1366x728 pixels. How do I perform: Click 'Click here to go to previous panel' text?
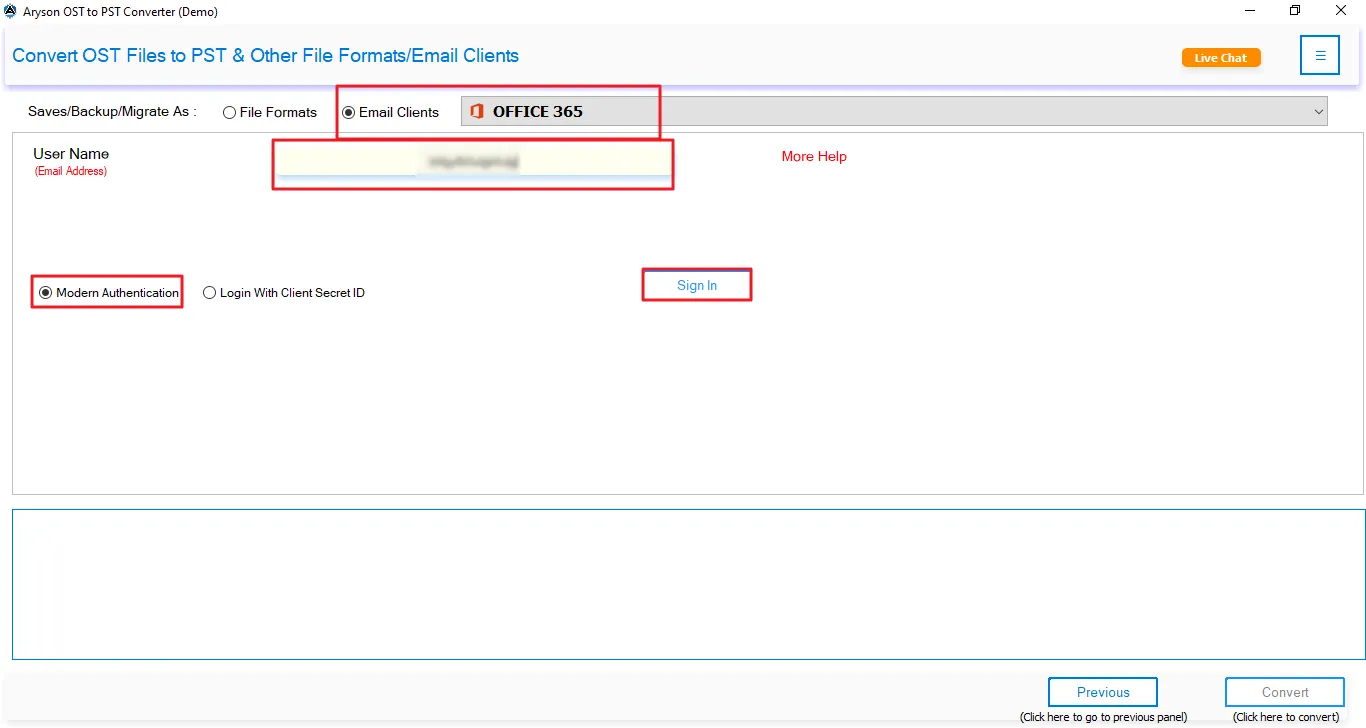coord(1103,716)
